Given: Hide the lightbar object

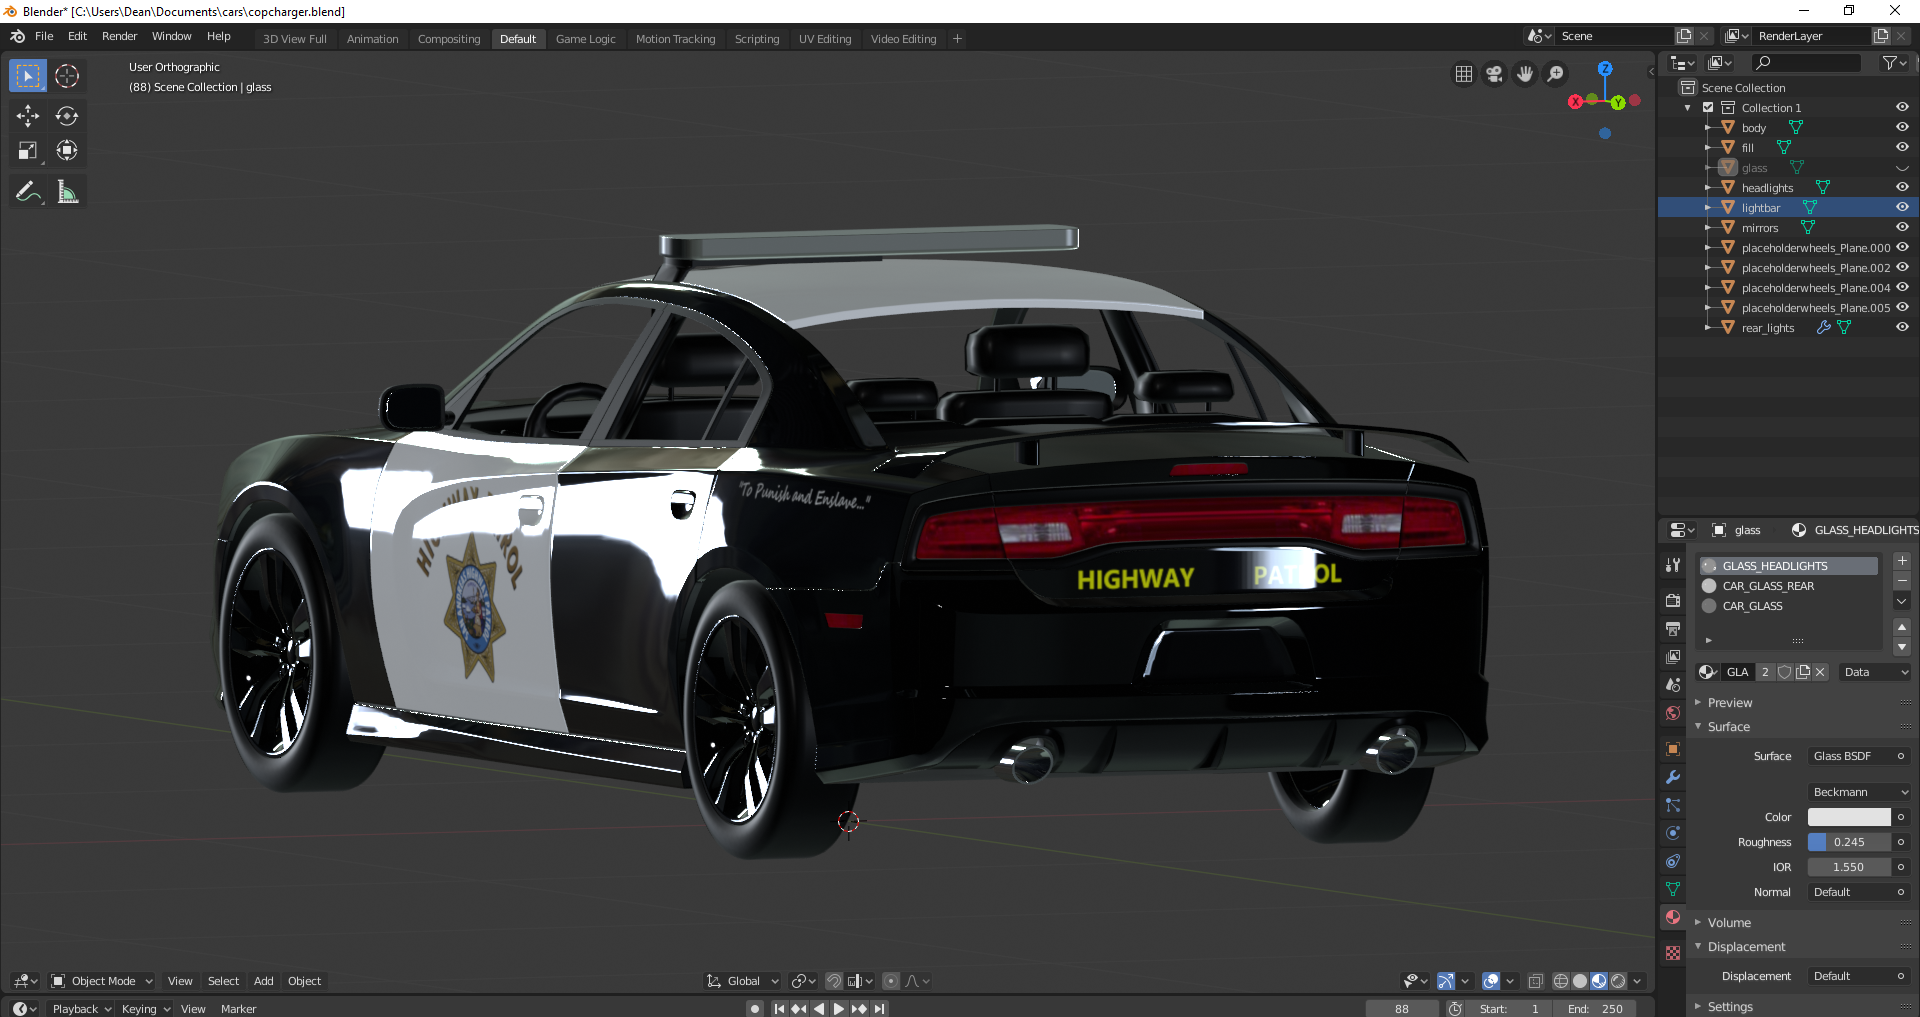Looking at the screenshot, I should (x=1902, y=208).
